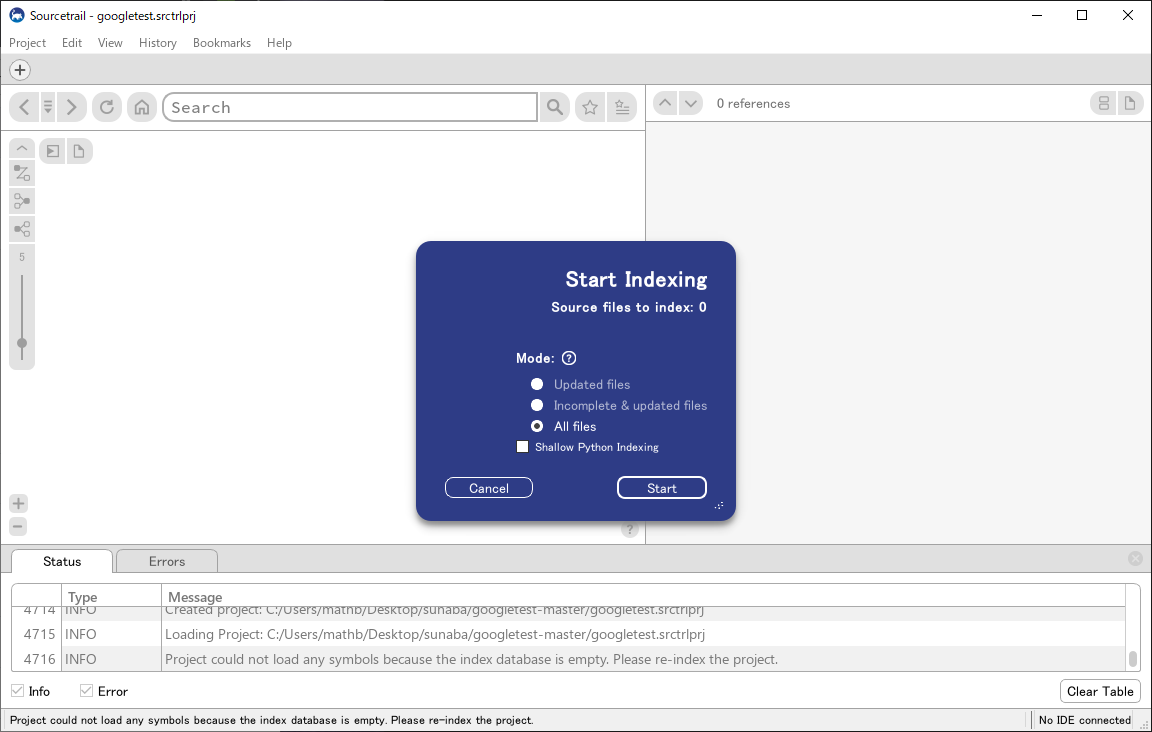This screenshot has height=732, width=1152.
Task: Click the Sourcetrail app icon in title bar
Action: [x=17, y=15]
